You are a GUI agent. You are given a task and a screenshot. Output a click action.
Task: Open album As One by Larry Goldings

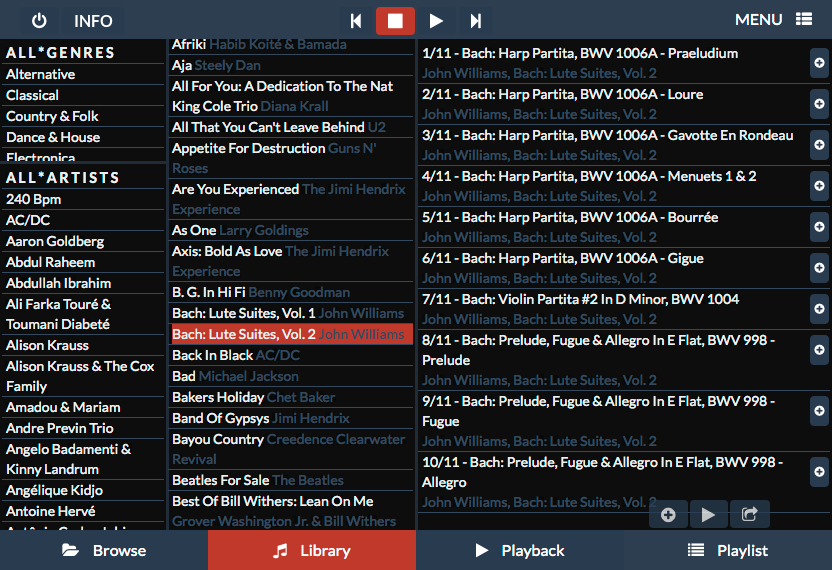click(291, 230)
